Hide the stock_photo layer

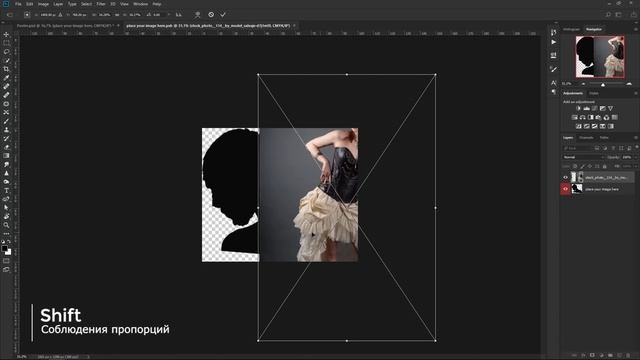pyautogui.click(x=565, y=177)
